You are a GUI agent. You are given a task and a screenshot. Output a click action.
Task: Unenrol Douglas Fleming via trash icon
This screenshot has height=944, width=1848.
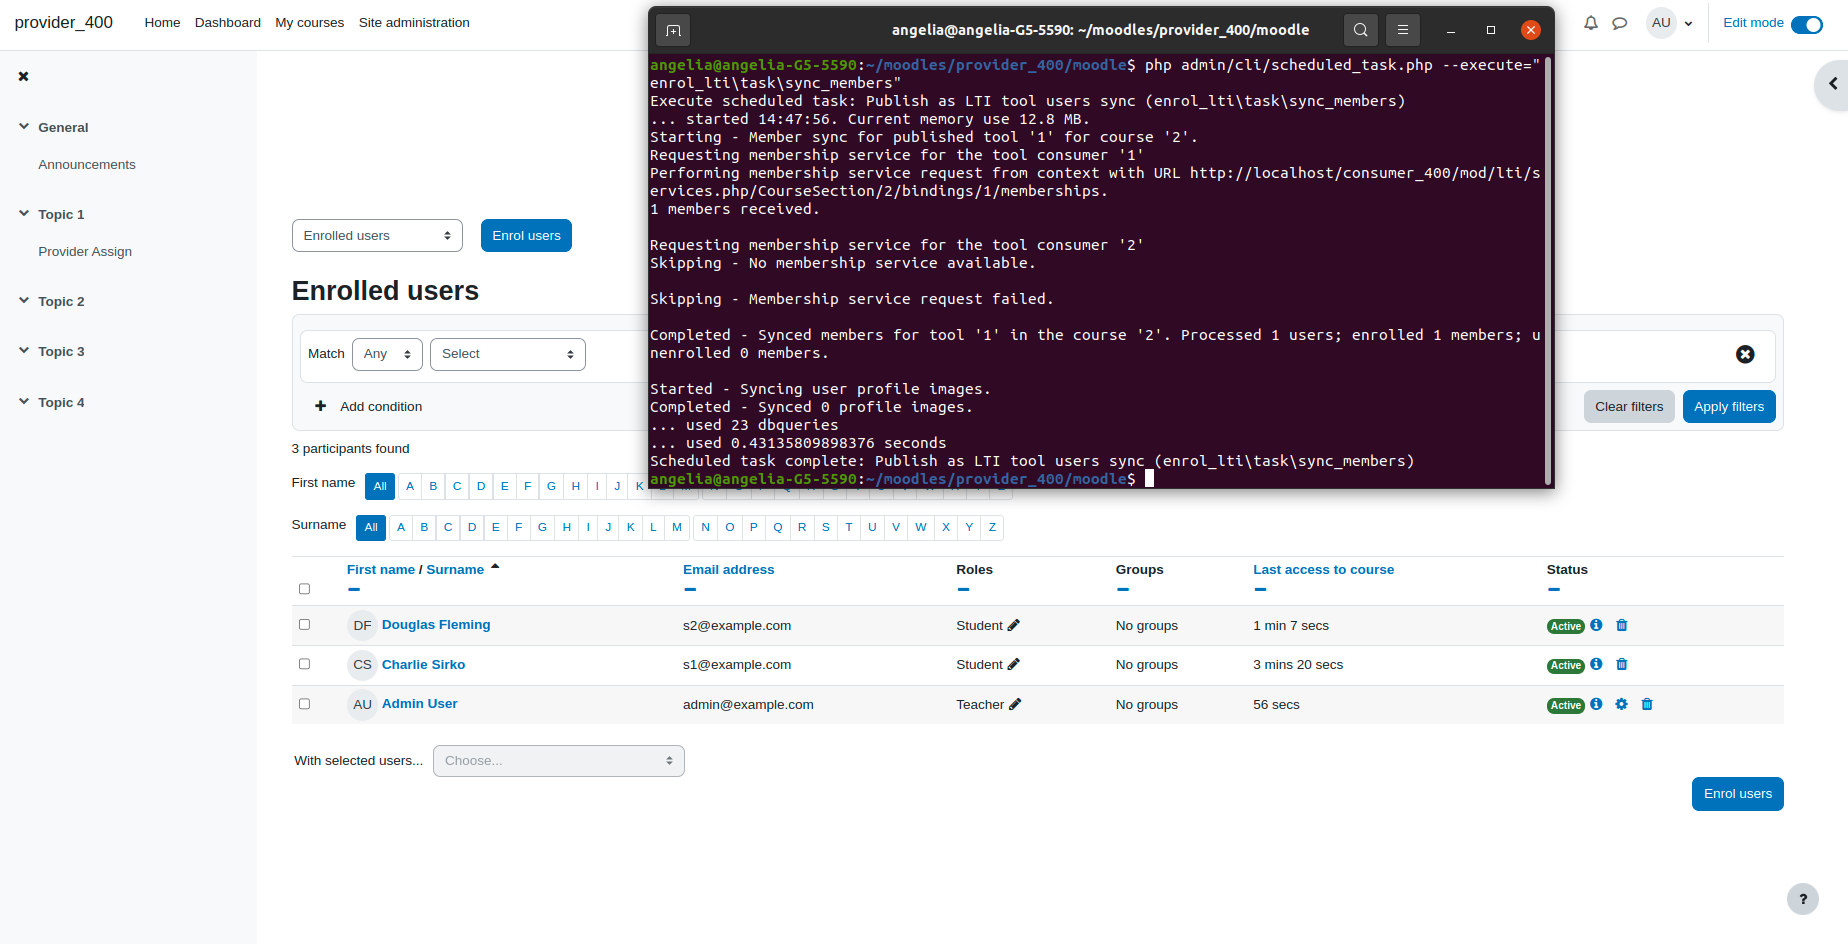coord(1622,625)
